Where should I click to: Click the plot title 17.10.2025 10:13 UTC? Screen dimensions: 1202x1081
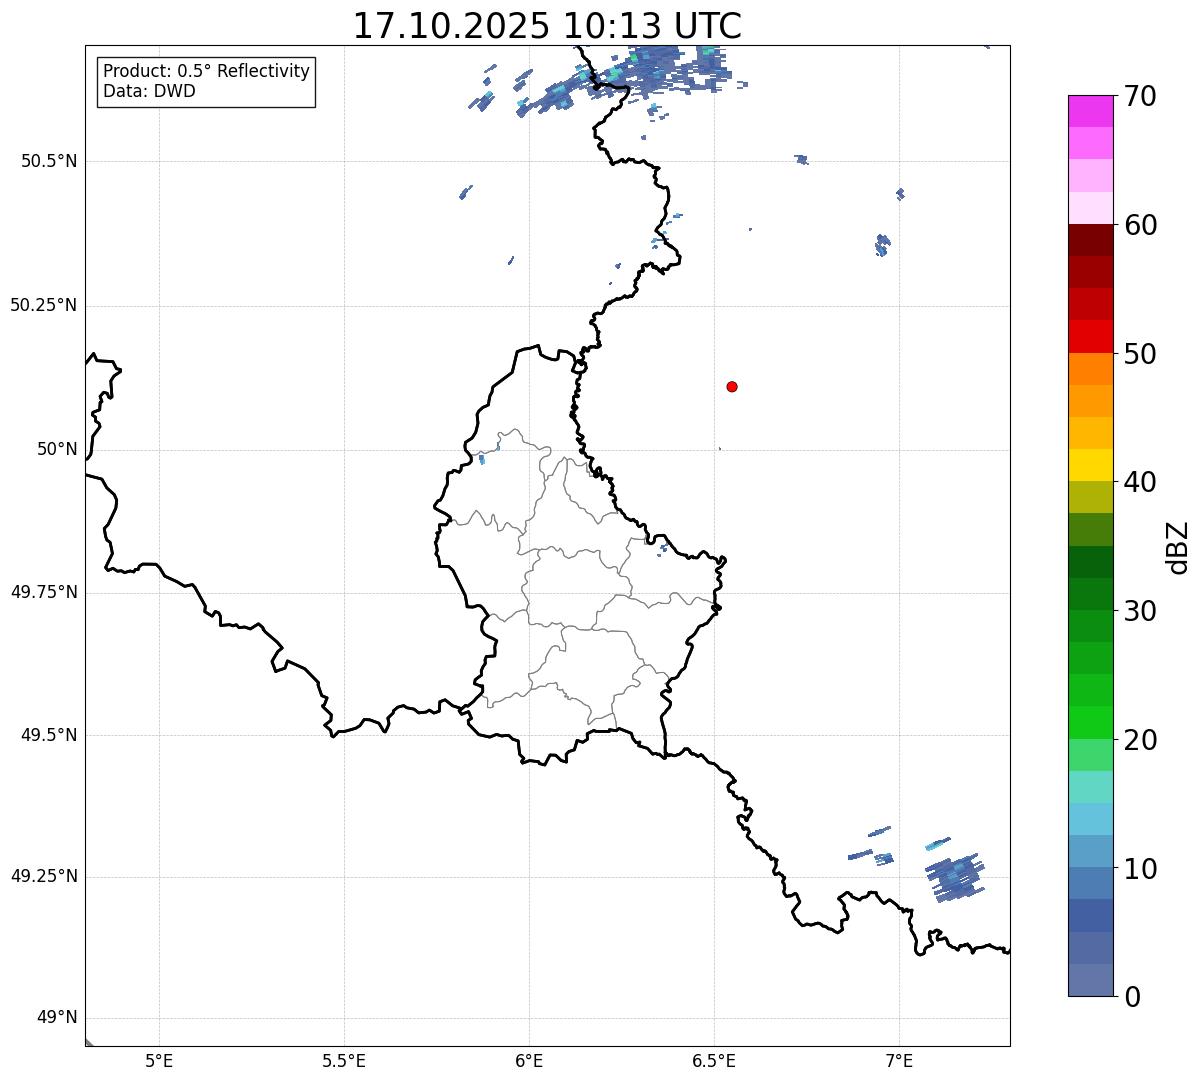pos(547,26)
